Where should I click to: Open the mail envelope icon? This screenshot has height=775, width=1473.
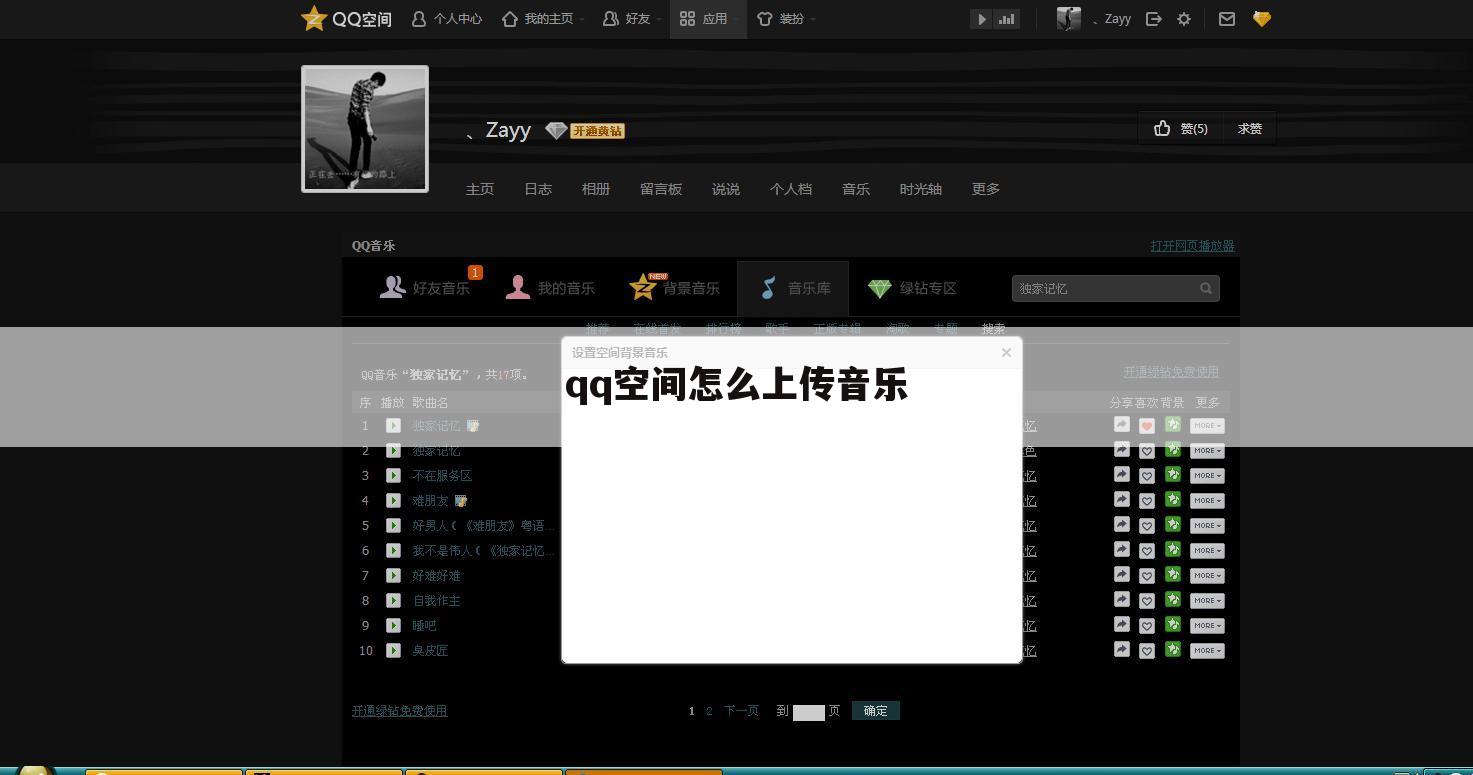(1227, 19)
